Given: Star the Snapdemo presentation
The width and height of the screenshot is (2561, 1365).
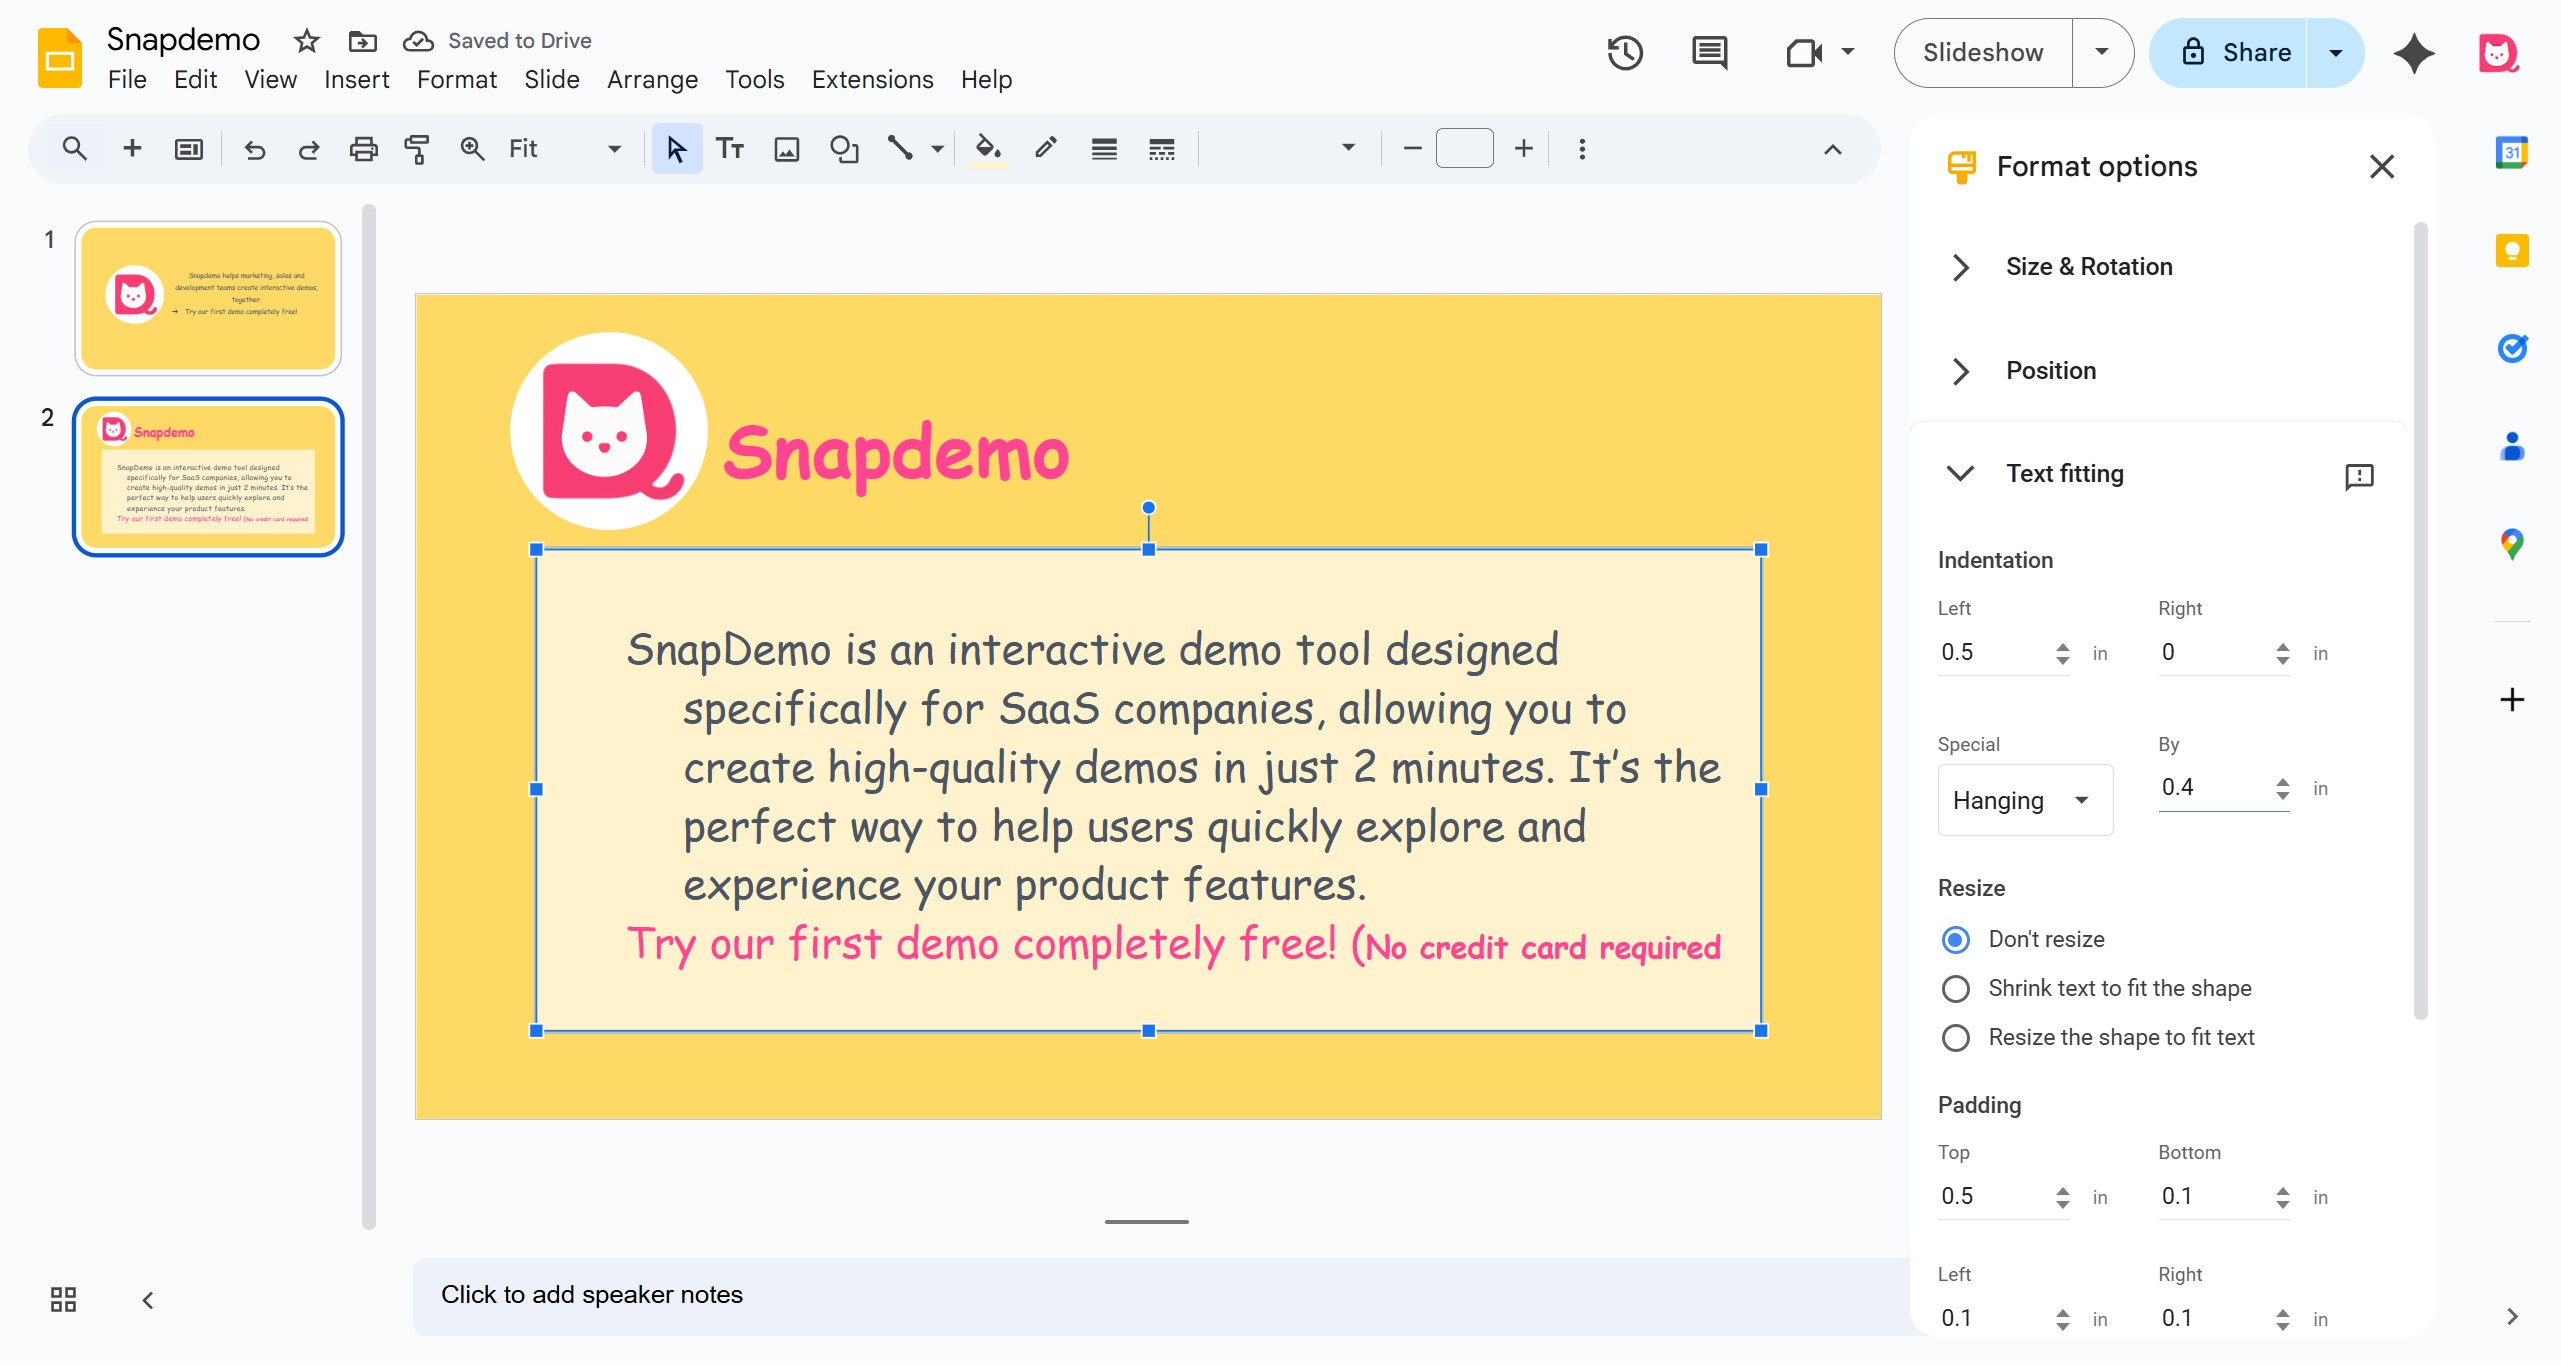Looking at the screenshot, I should tap(306, 41).
